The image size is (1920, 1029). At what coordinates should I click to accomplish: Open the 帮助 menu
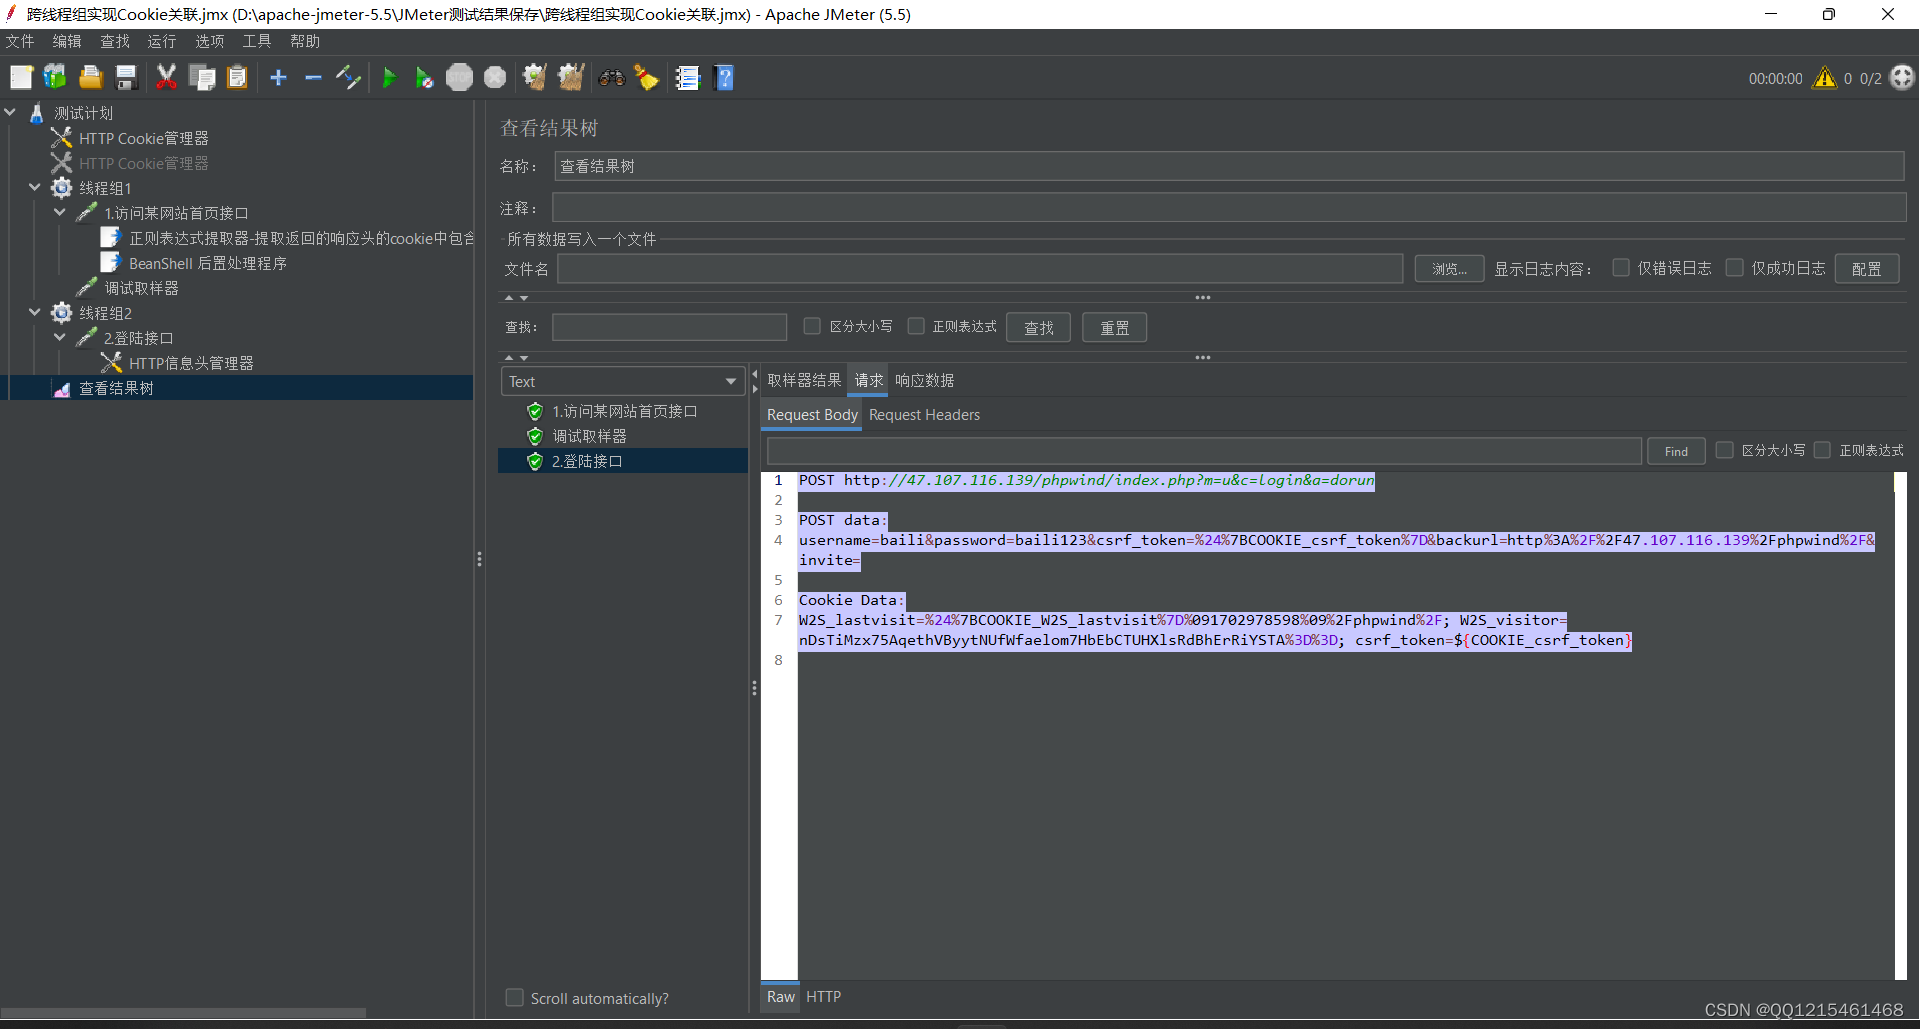(x=305, y=41)
